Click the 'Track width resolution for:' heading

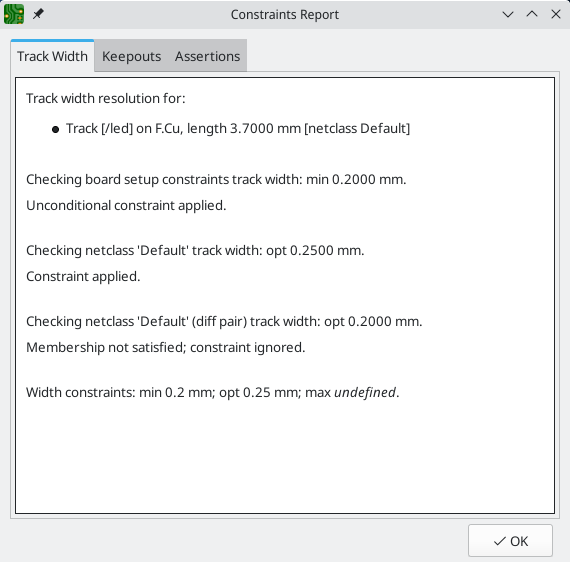coord(106,99)
